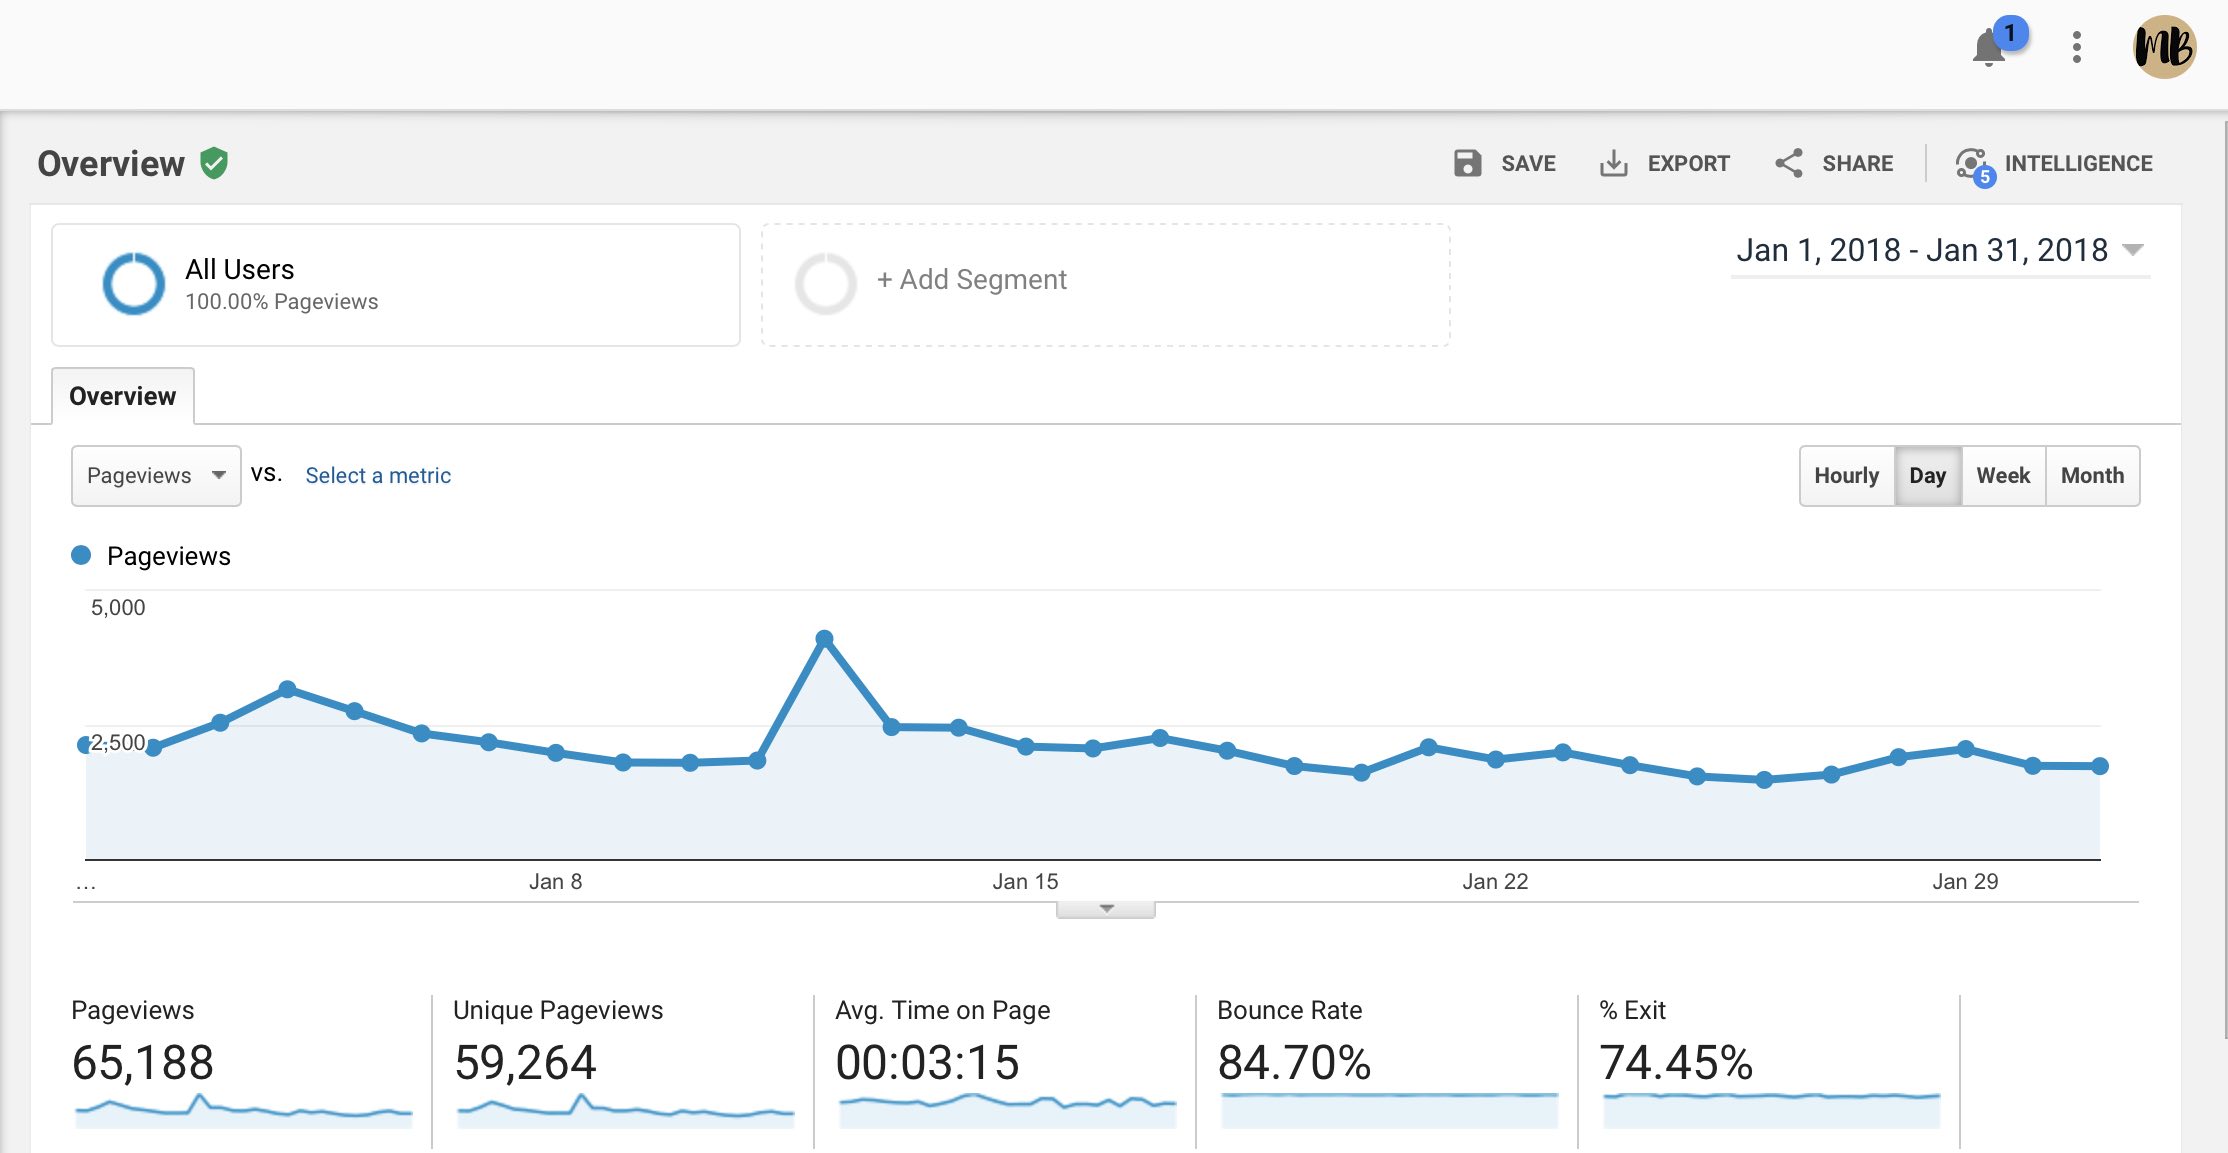Open the Intelligence insights icon
The width and height of the screenshot is (2228, 1153).
[1974, 165]
